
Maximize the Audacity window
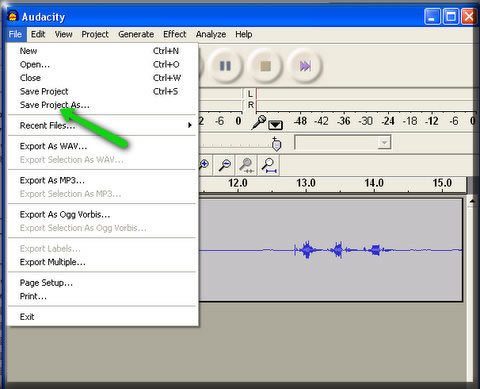[x=451, y=16]
